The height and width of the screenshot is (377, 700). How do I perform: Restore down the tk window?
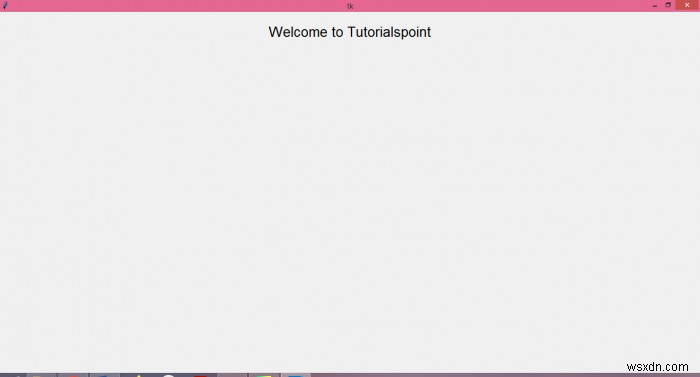pos(668,5)
